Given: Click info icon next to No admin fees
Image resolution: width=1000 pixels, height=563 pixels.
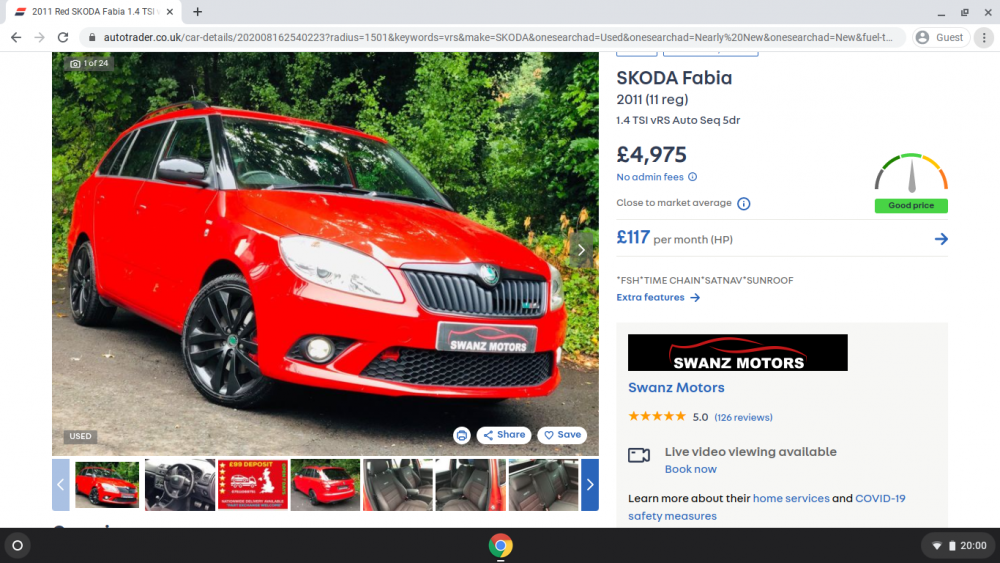Looking at the screenshot, I should tap(693, 177).
